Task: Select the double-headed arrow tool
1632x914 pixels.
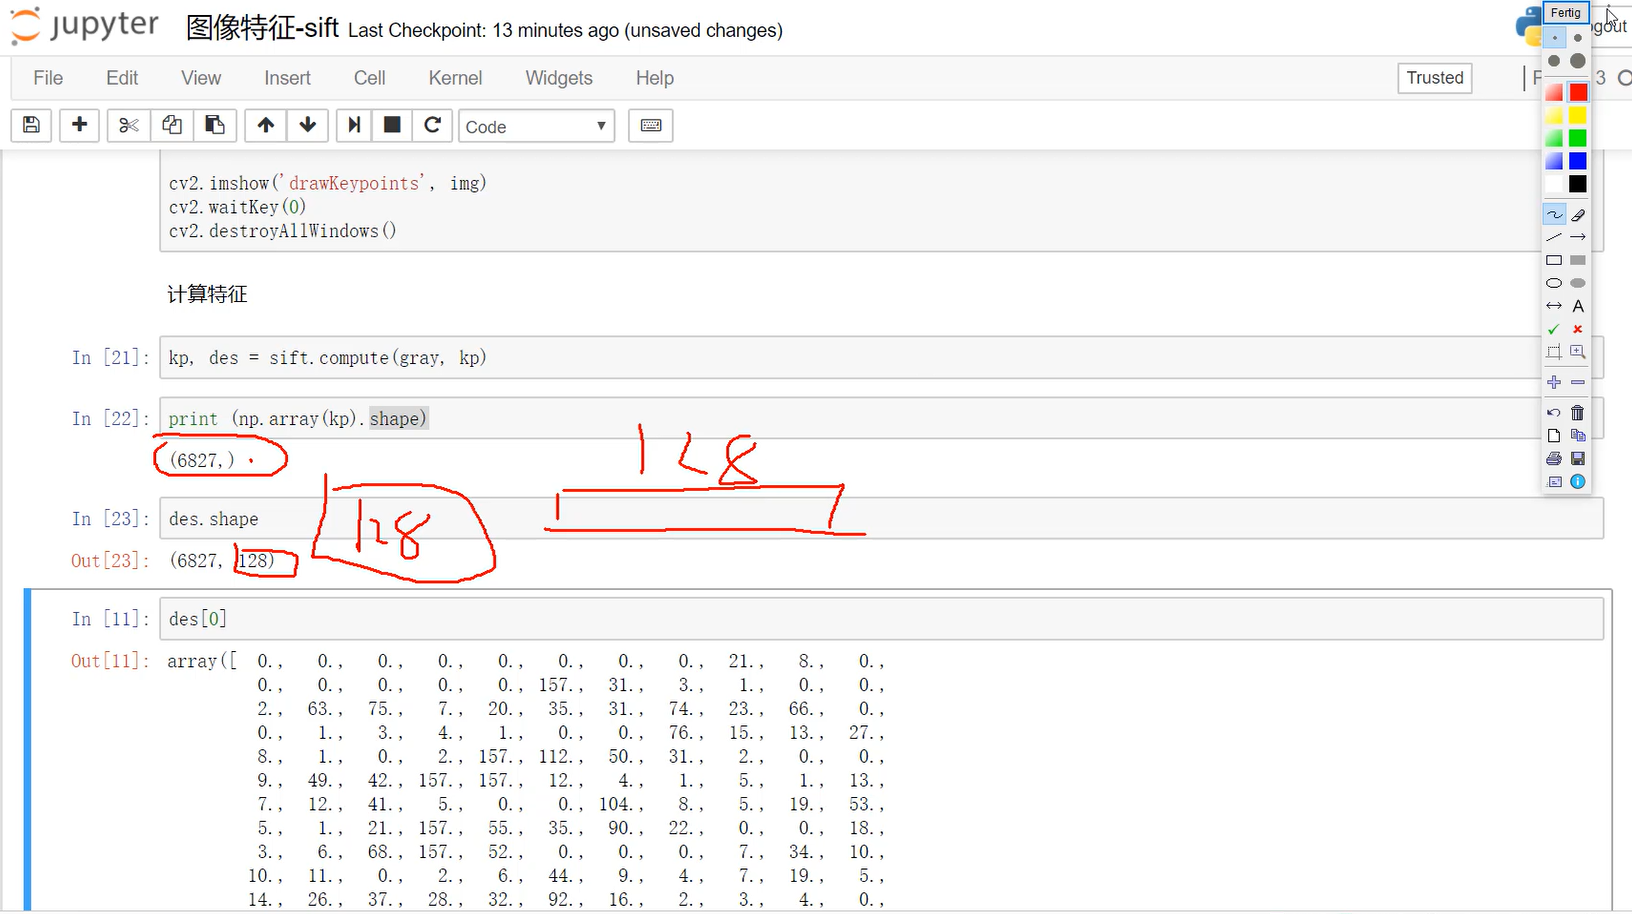Action: [x=1554, y=306]
